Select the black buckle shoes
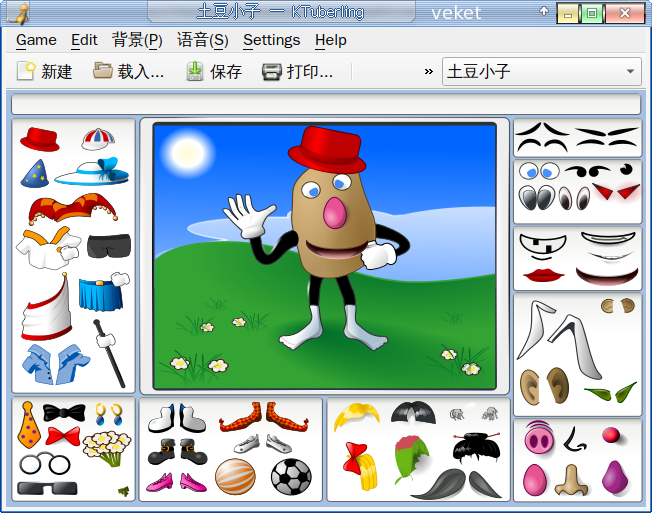652x513 pixels. [178, 451]
